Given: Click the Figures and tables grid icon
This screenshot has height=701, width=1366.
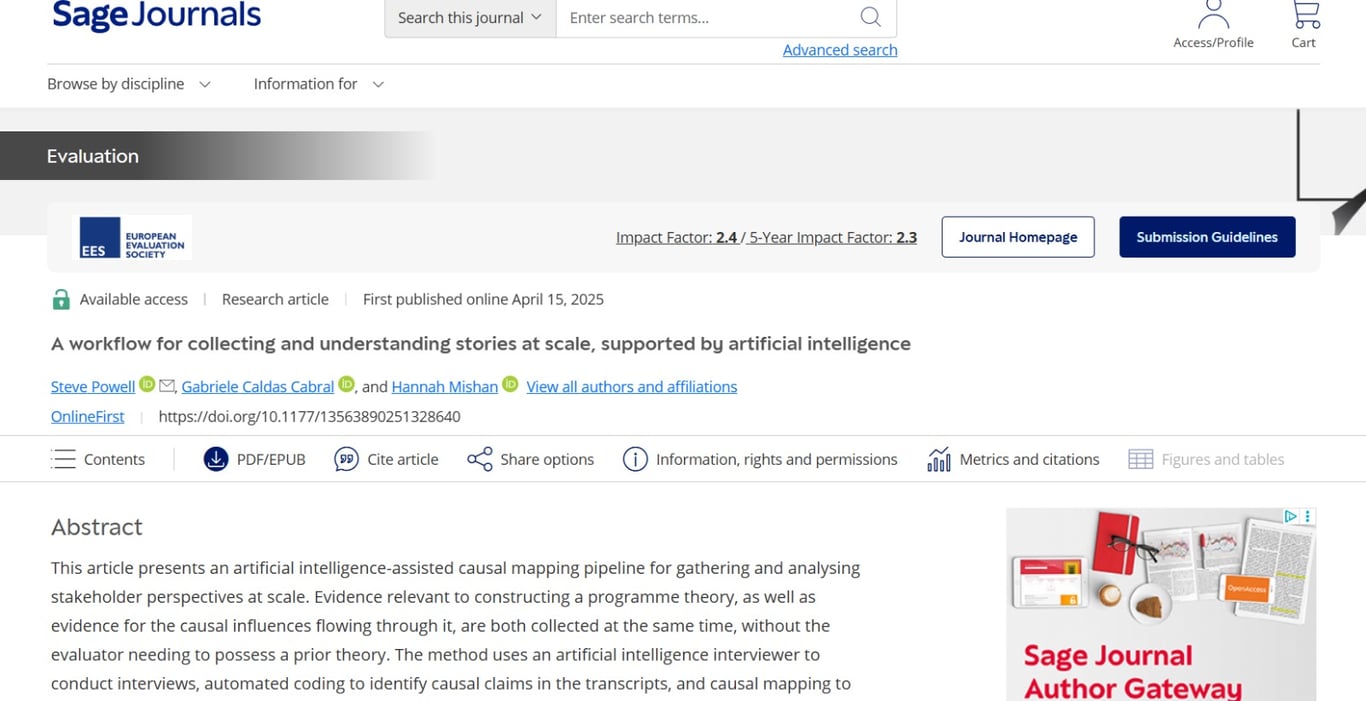Looking at the screenshot, I should coord(1140,459).
